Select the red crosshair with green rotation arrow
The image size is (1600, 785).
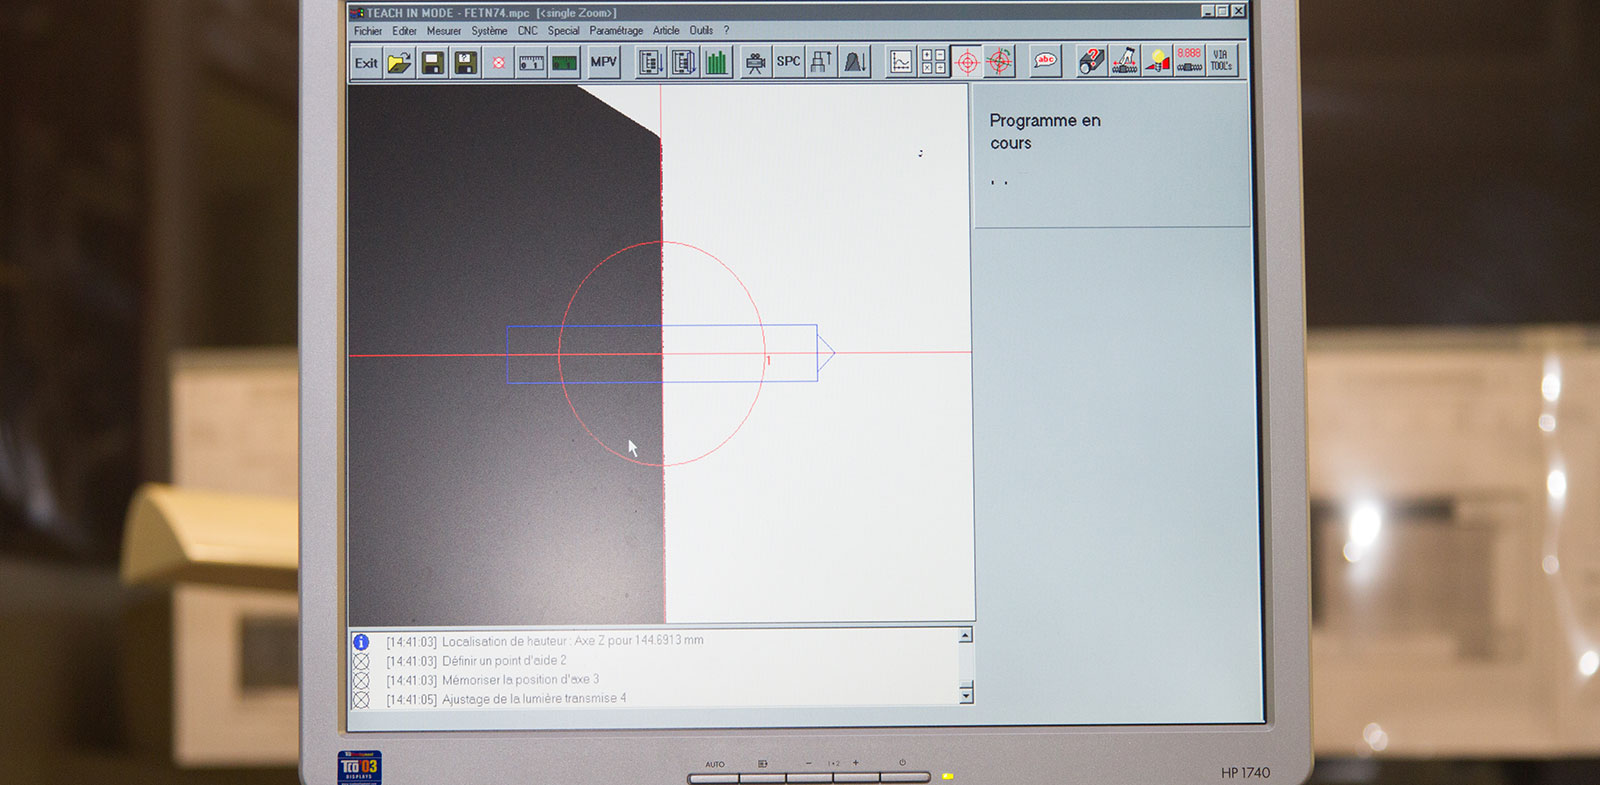[999, 62]
